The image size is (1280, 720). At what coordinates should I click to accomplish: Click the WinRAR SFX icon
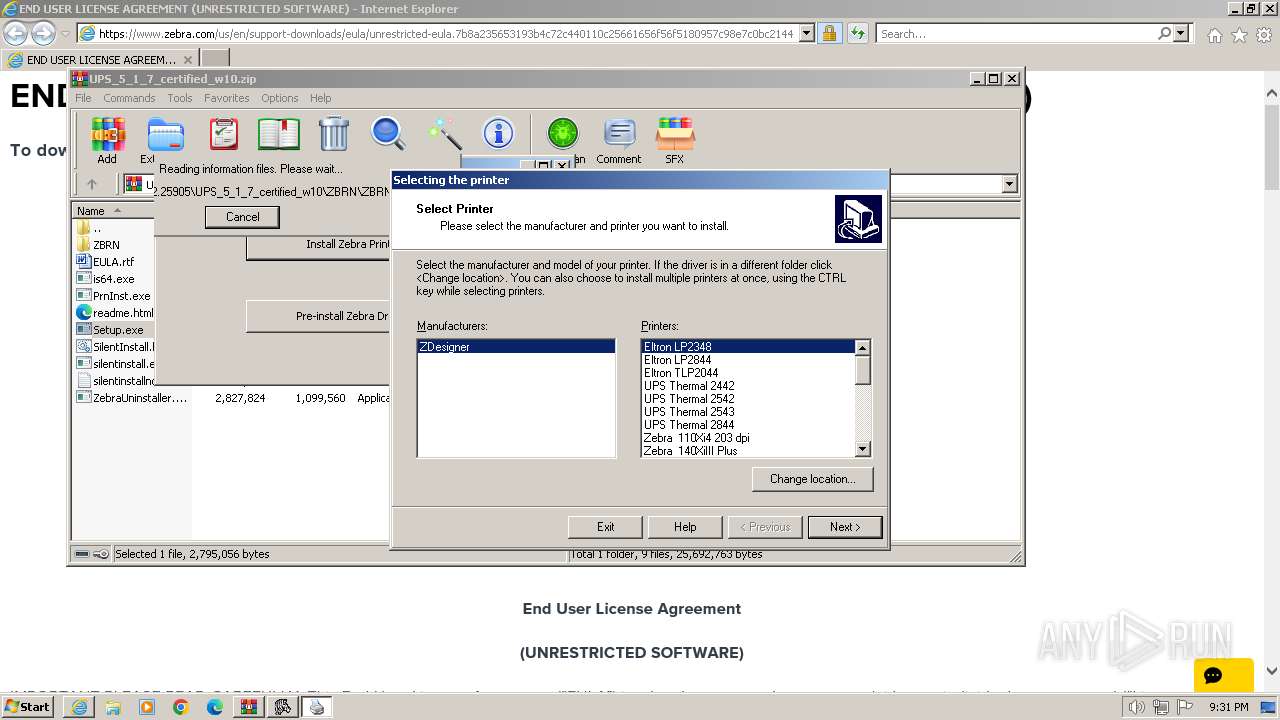click(675, 133)
